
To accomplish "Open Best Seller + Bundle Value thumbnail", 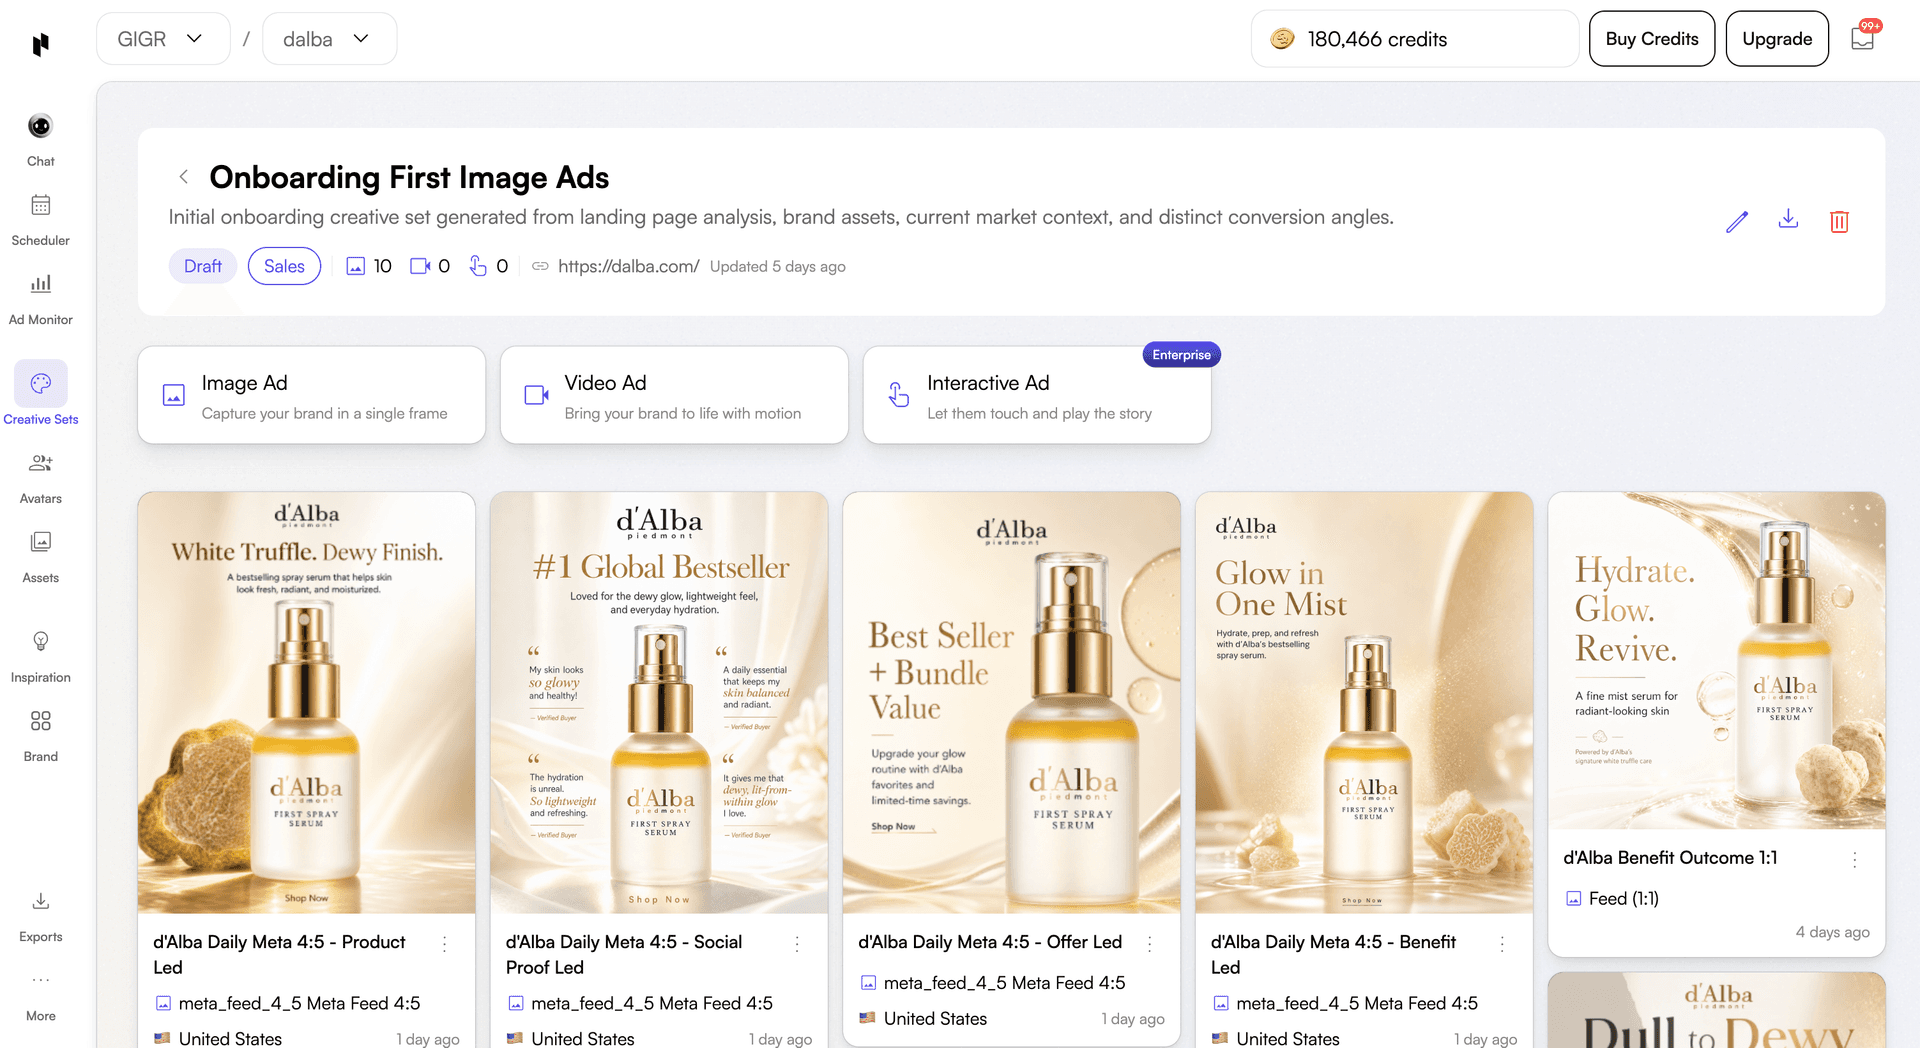I will (1012, 702).
